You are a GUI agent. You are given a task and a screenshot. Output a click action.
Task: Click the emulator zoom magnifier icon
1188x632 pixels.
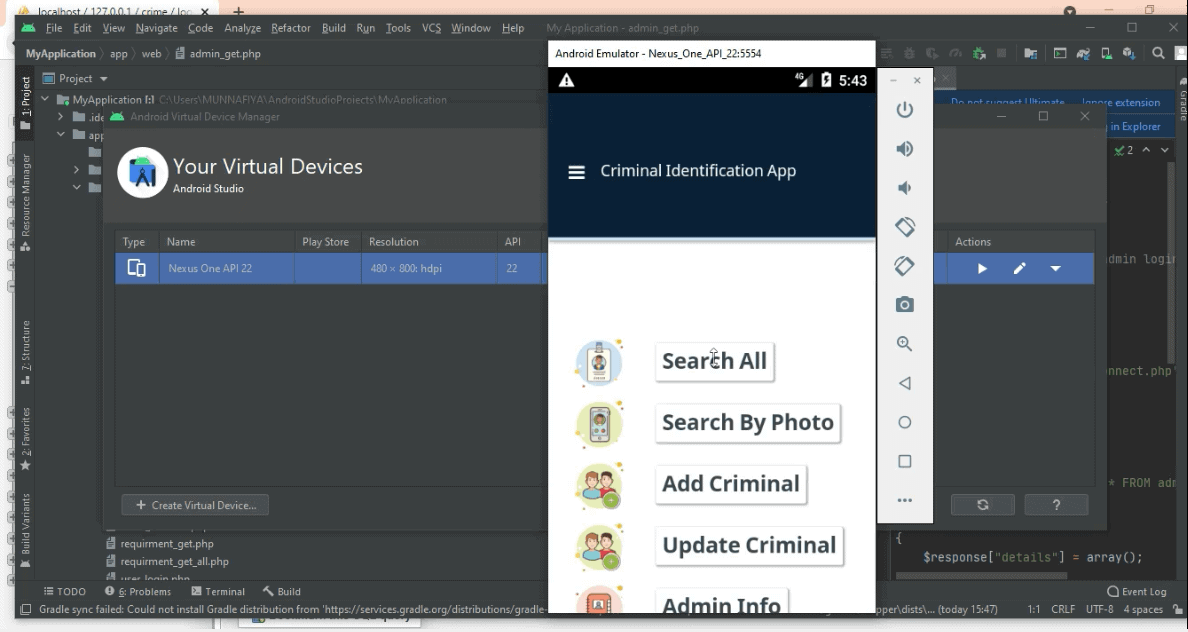point(904,344)
